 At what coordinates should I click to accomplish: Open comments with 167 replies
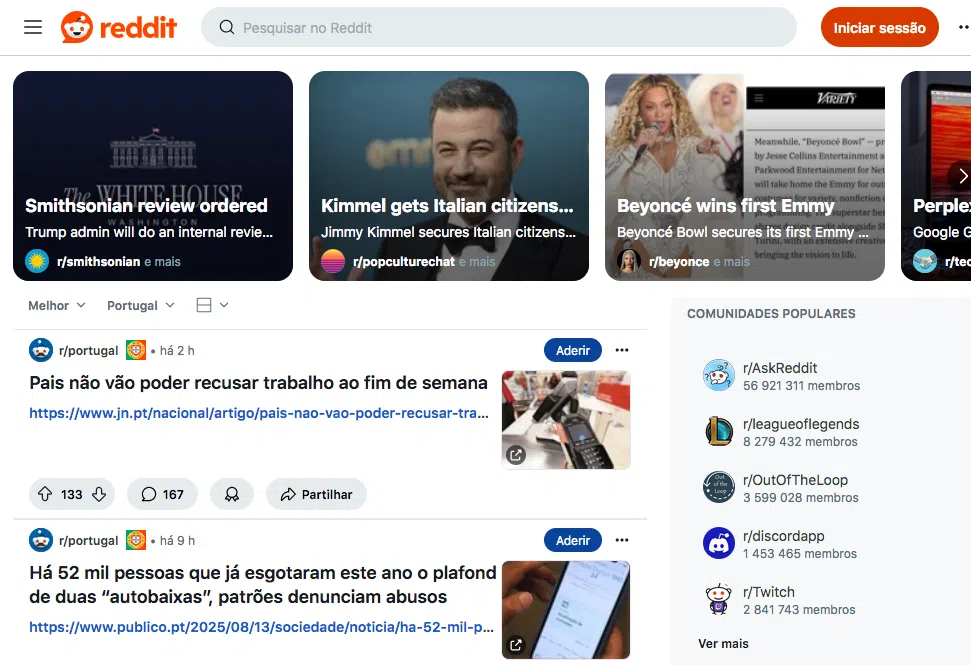tap(162, 494)
